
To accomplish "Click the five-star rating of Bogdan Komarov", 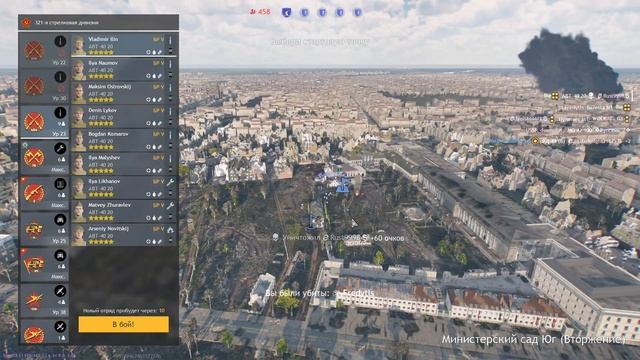I will pyautogui.click(x=101, y=147).
